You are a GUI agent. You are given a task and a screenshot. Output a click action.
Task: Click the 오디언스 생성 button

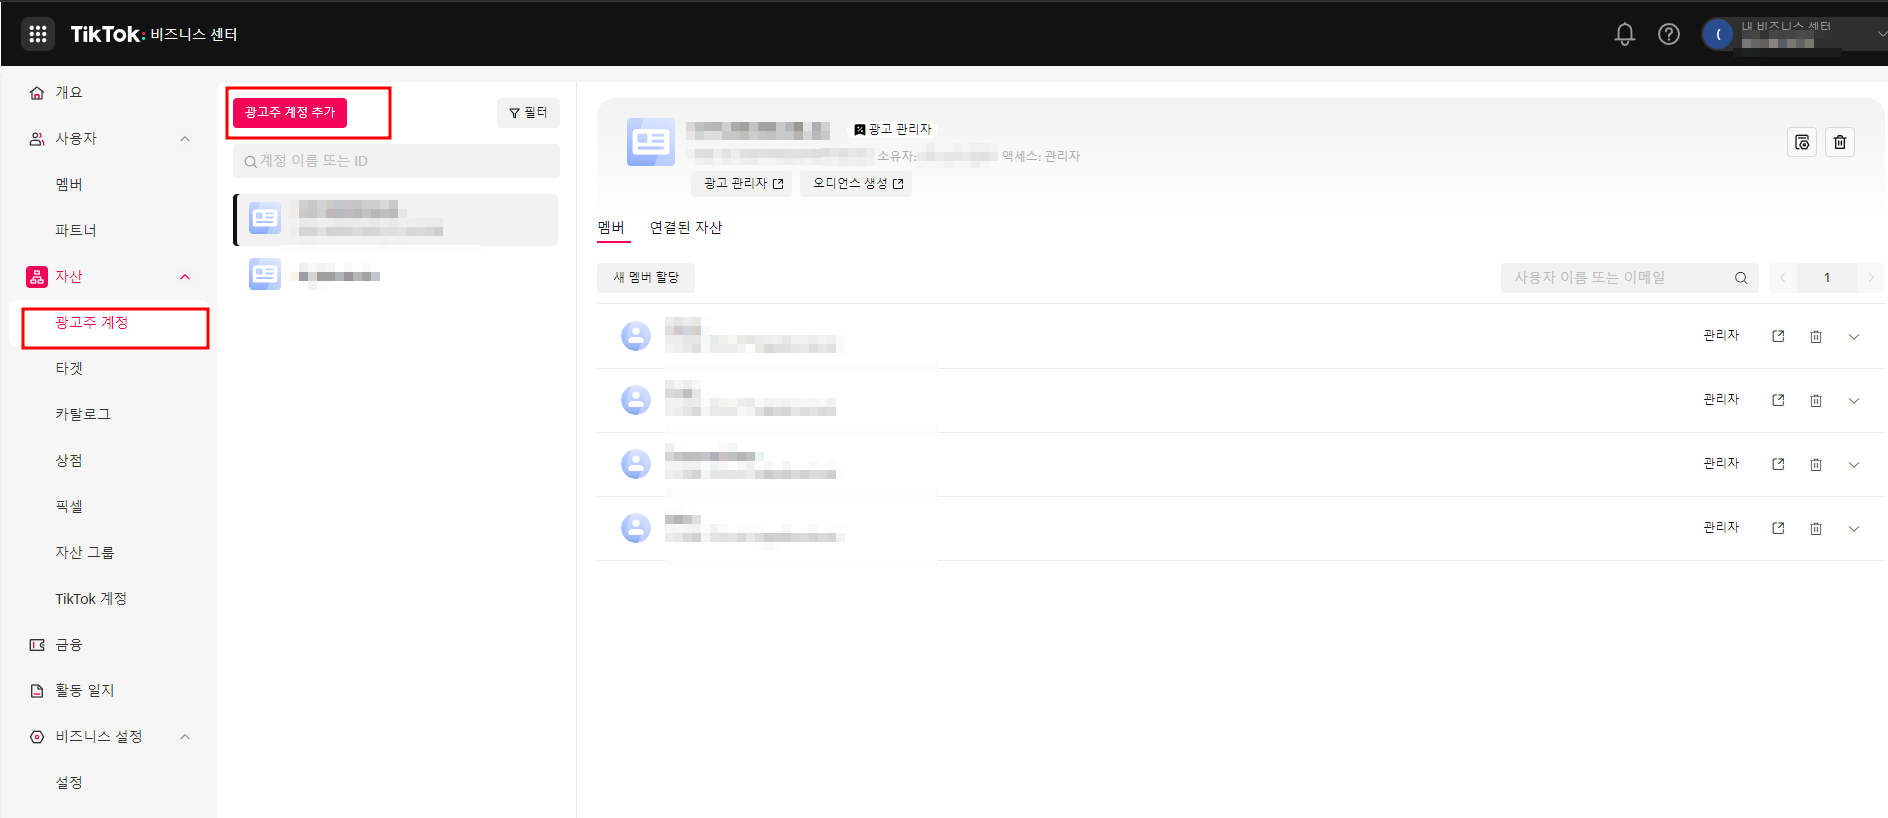(857, 184)
